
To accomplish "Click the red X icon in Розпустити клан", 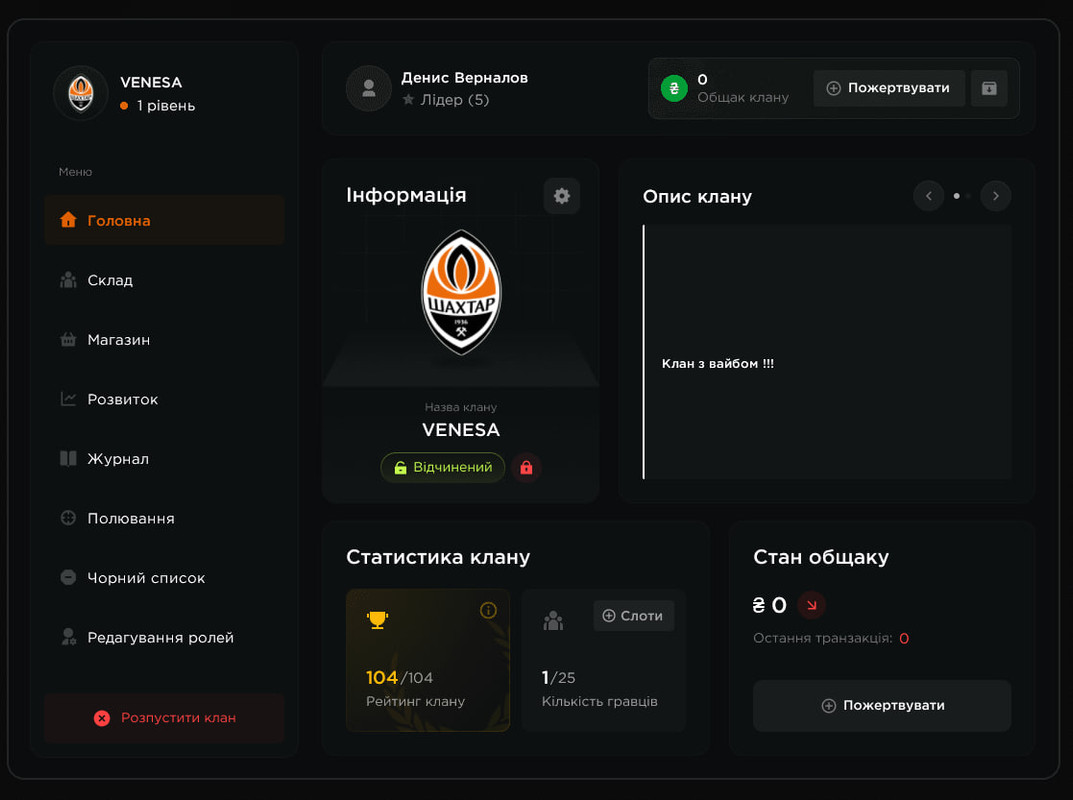I will [x=102, y=718].
